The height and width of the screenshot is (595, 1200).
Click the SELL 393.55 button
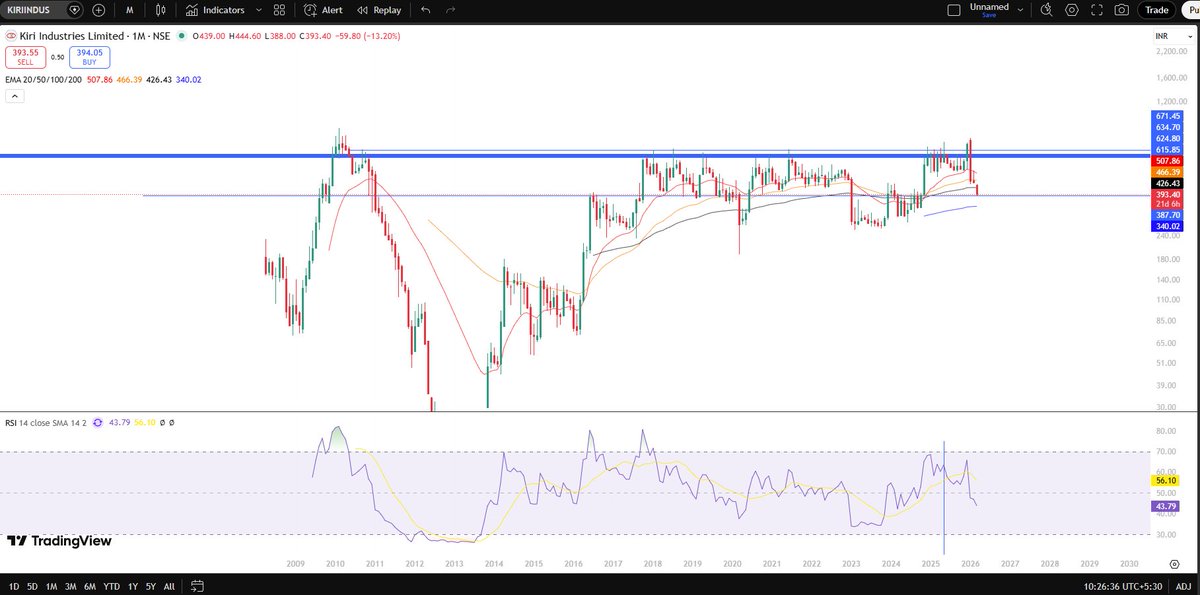pyautogui.click(x=24, y=56)
